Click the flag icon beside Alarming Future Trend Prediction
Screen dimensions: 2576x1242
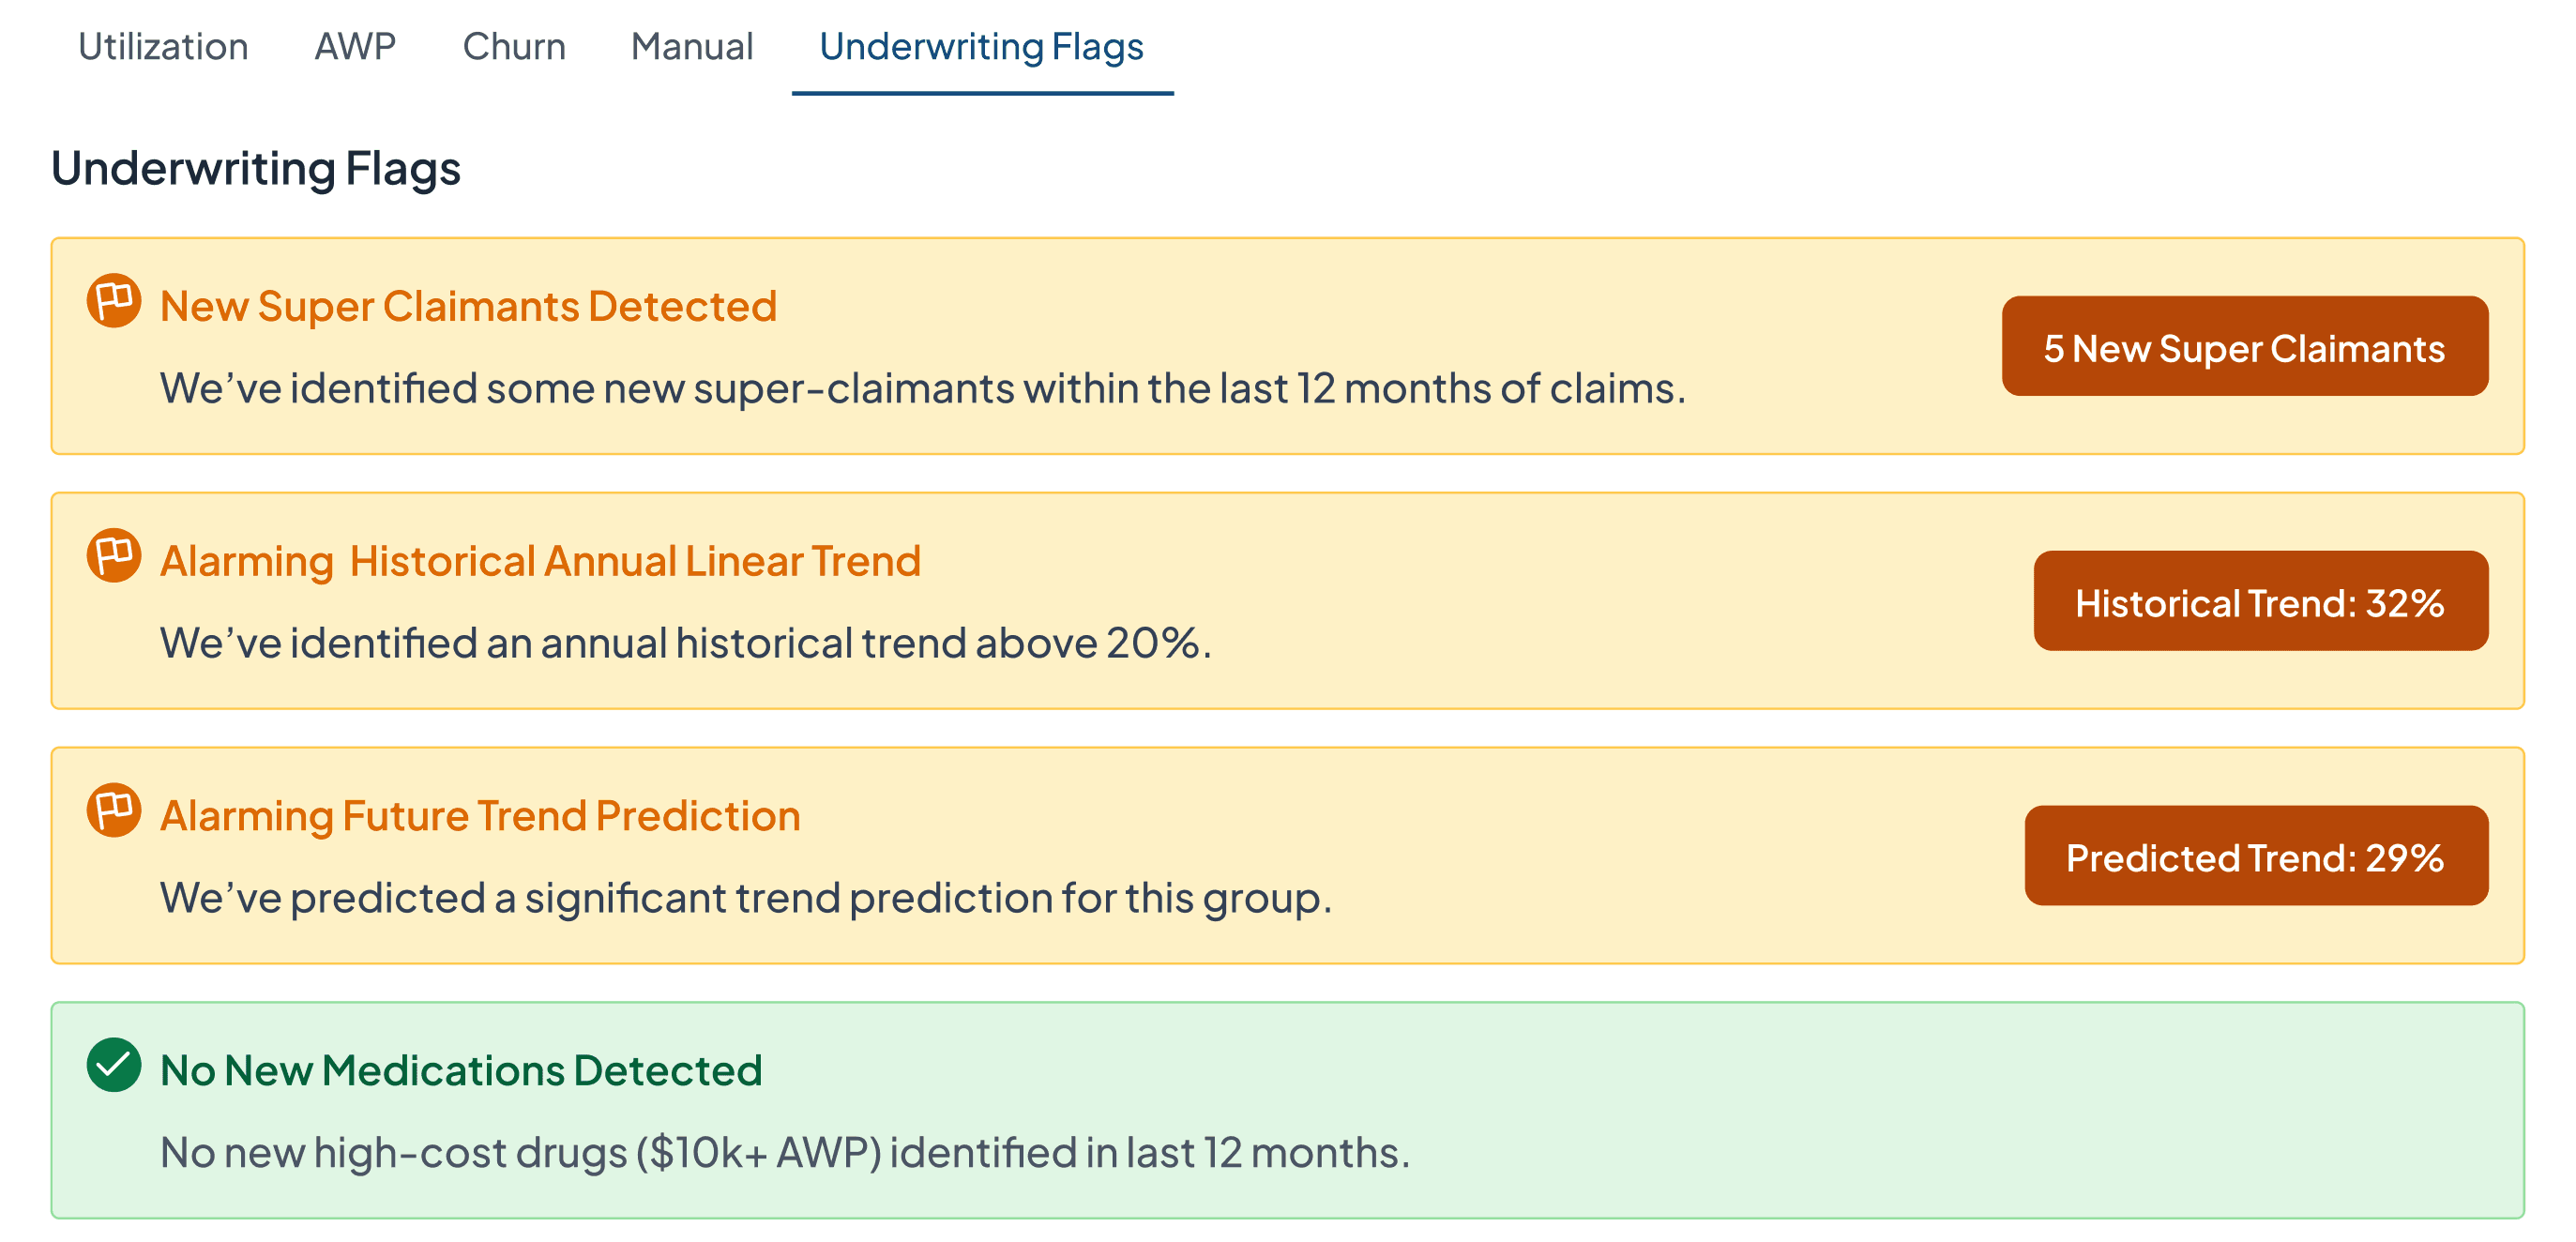[x=113, y=810]
